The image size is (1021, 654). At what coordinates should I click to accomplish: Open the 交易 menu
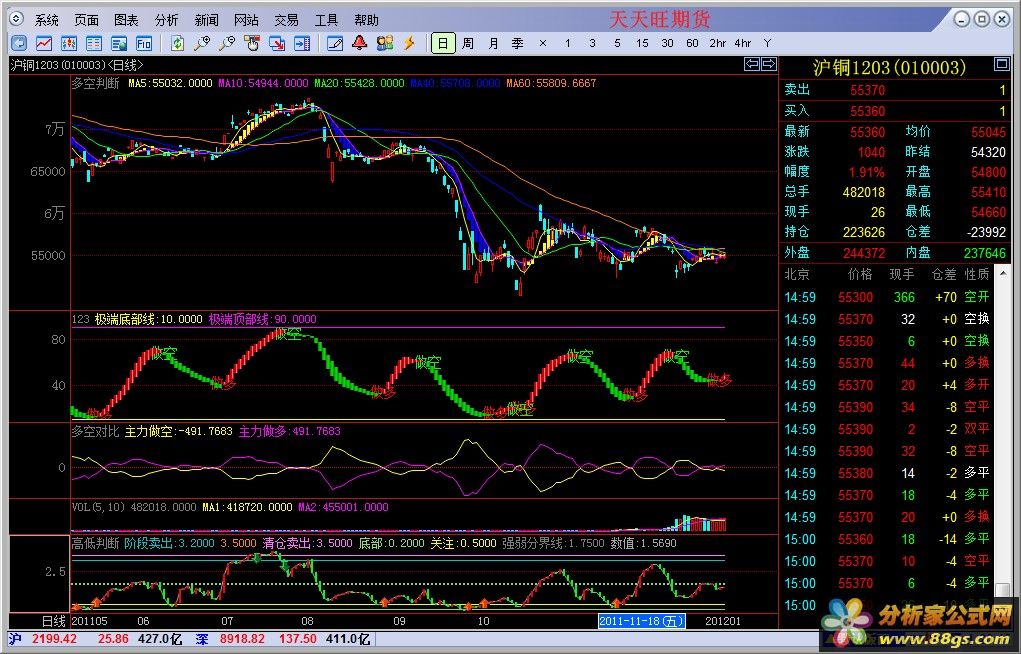point(287,20)
